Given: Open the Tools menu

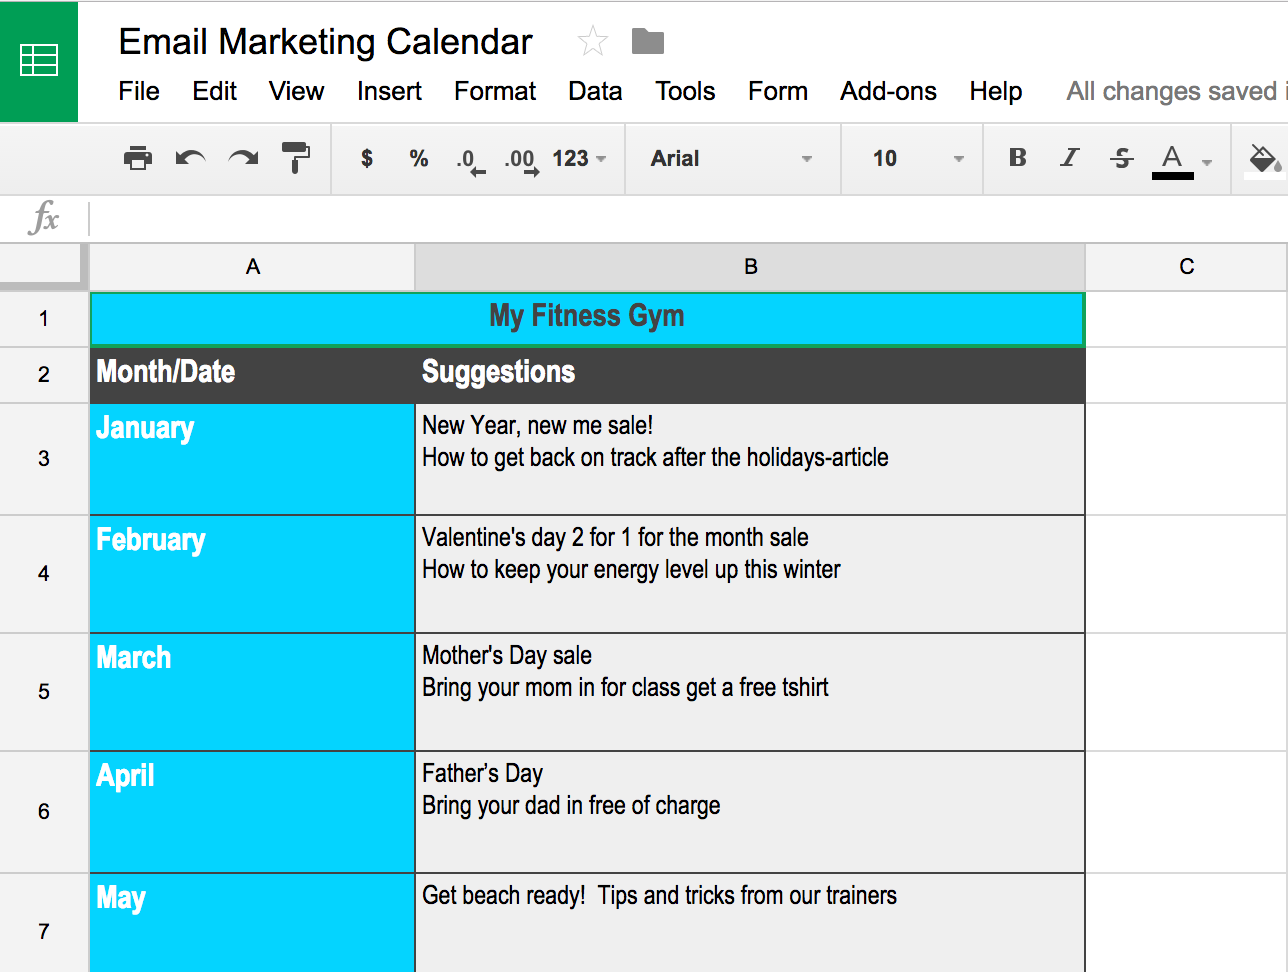Looking at the screenshot, I should [x=685, y=91].
